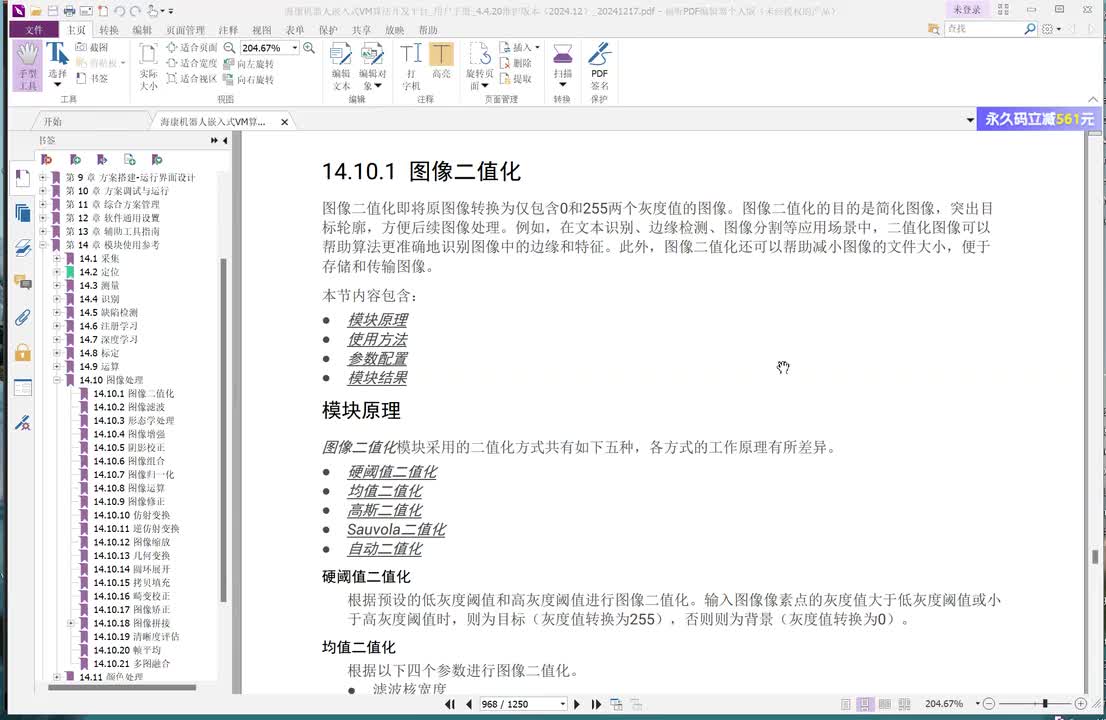
Task: Collapse 14.10 图像处理 bookmark node
Action: click(x=57, y=379)
